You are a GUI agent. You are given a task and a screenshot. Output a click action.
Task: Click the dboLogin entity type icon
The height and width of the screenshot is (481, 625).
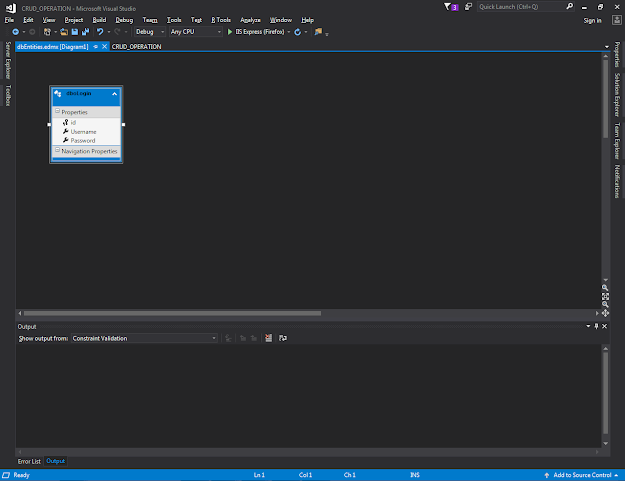tap(58, 94)
